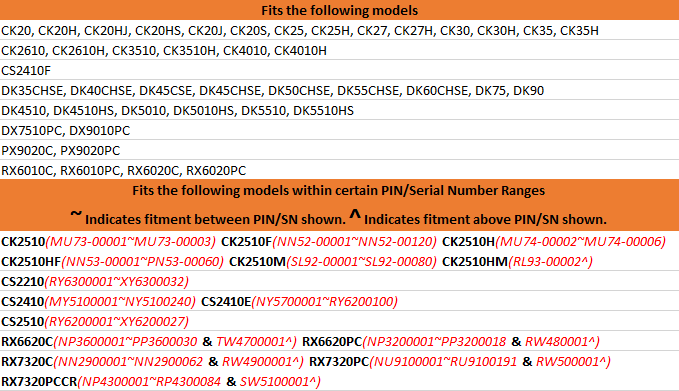
Task: Select the RX6620PC serial range entry
Action: (451, 341)
